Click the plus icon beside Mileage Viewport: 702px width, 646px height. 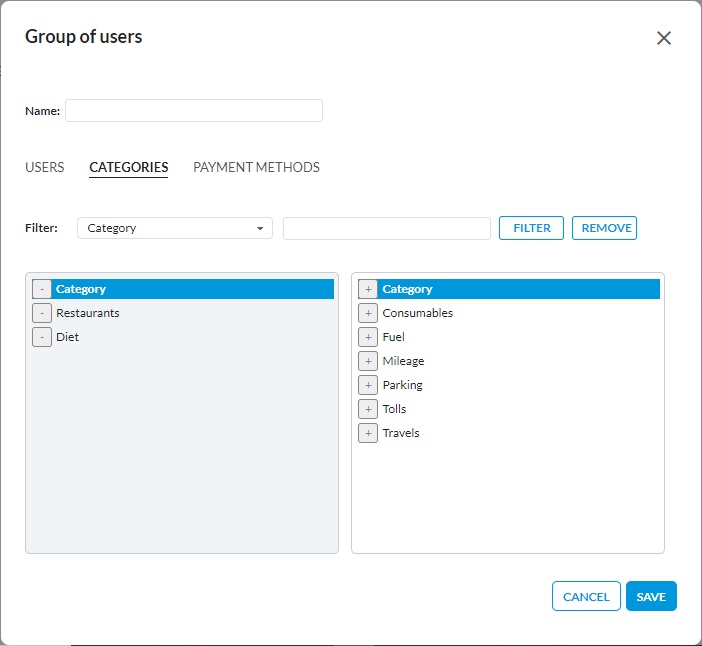click(x=368, y=361)
